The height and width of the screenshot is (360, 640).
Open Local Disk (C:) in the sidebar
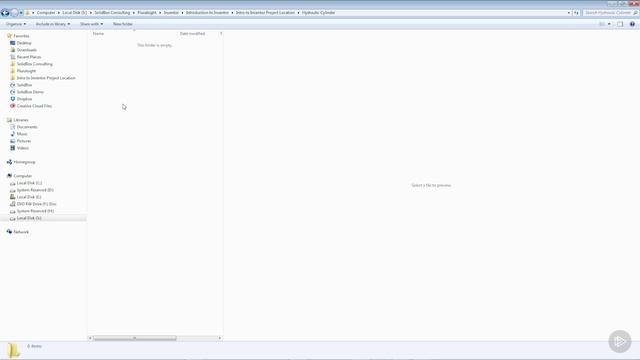tap(29, 183)
